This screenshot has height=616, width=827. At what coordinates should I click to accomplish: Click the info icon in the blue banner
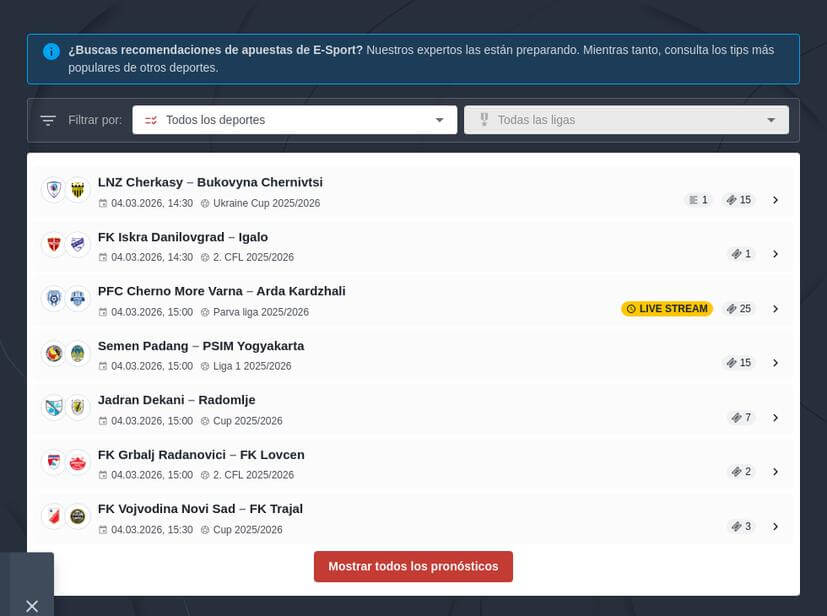pos(51,51)
